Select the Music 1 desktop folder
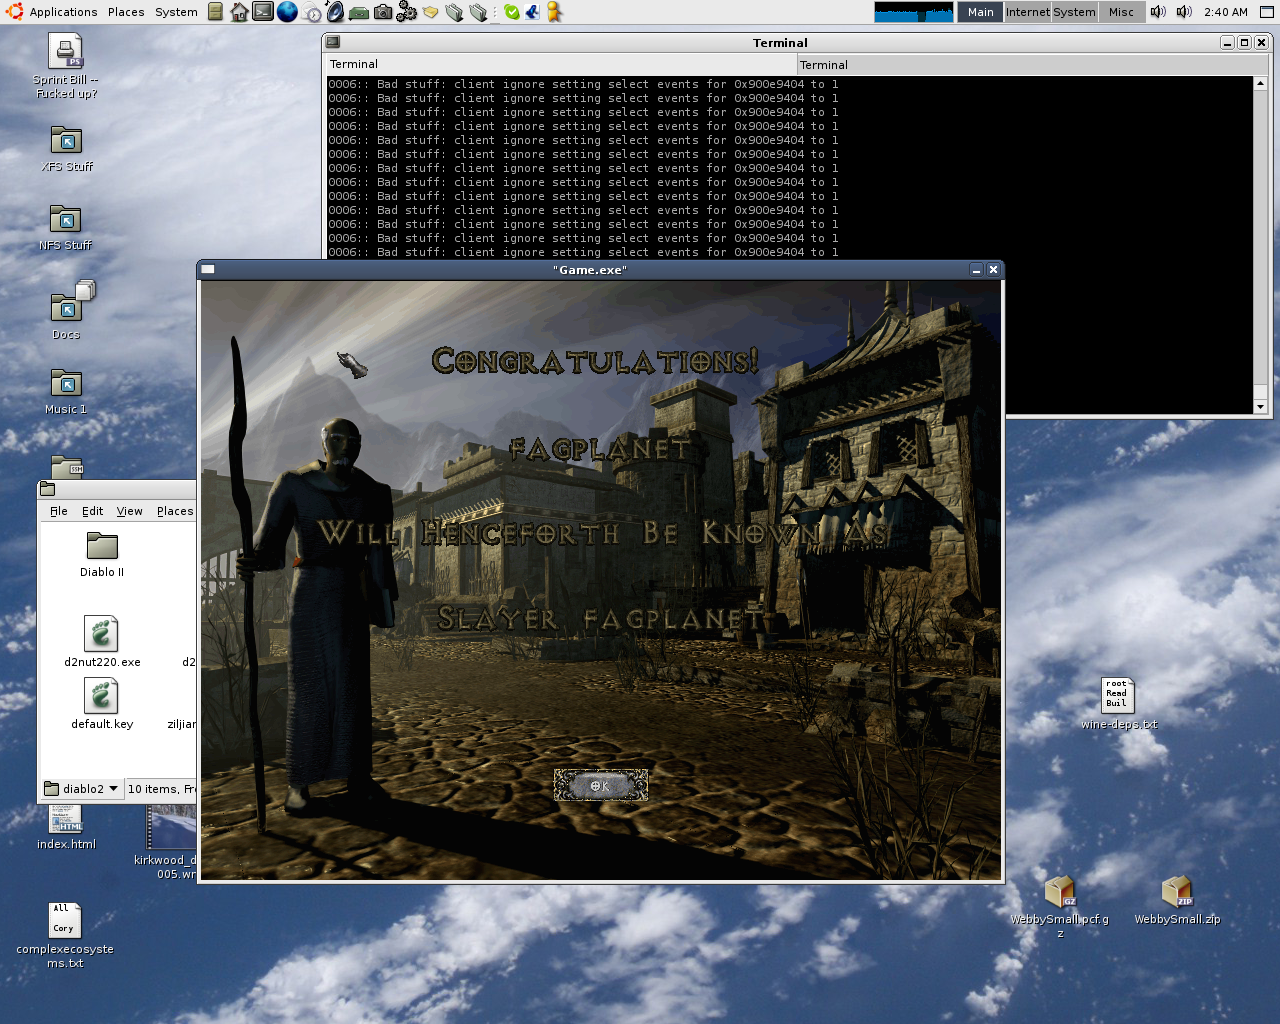Viewport: 1280px width, 1024px height. (x=66, y=391)
